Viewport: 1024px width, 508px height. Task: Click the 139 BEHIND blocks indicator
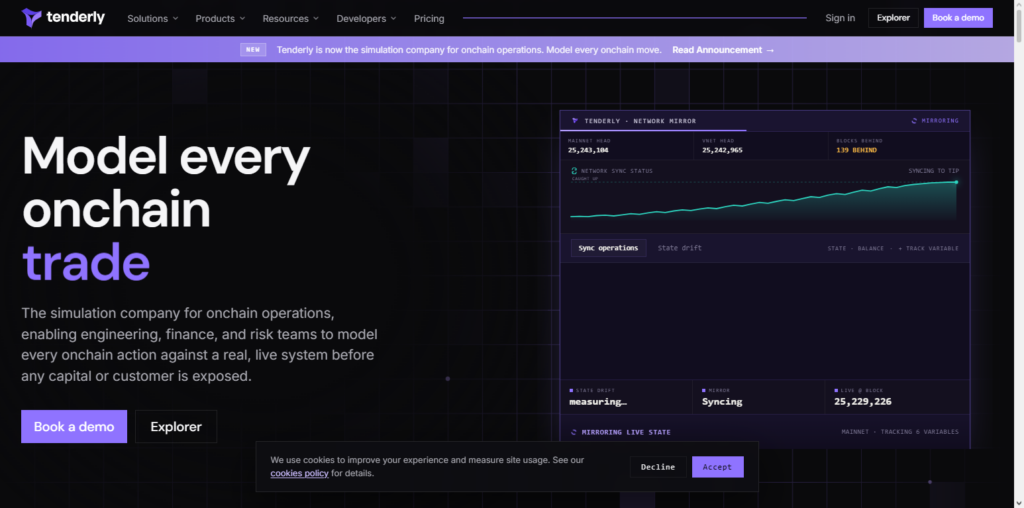point(856,150)
